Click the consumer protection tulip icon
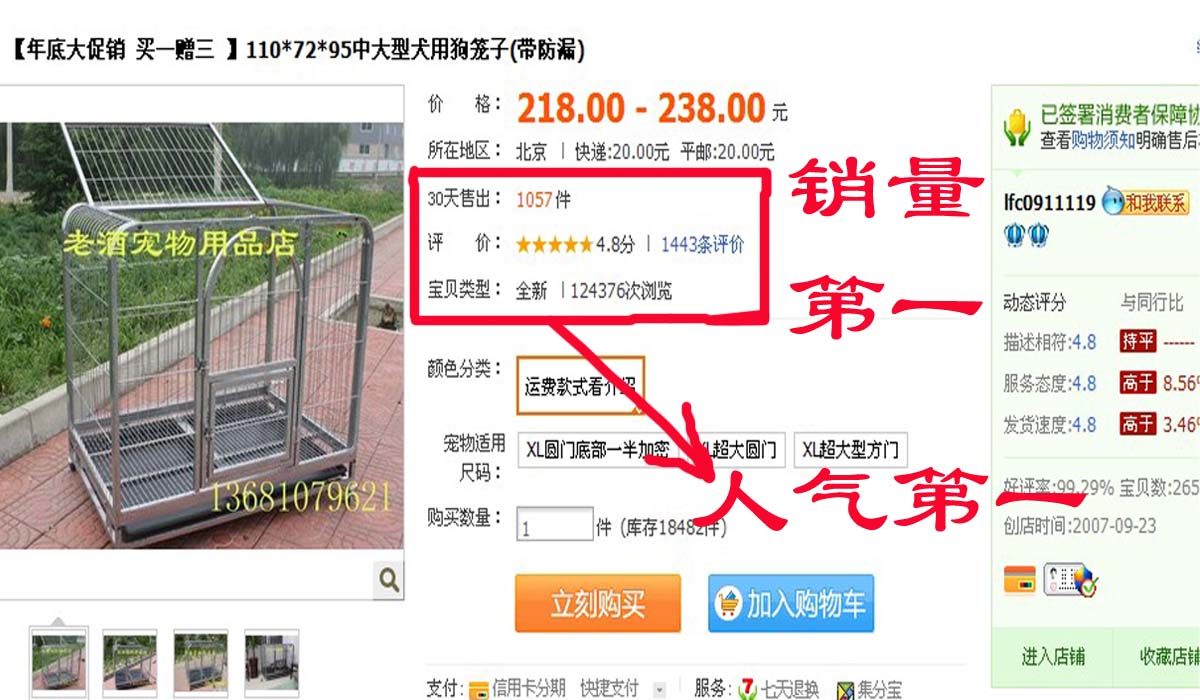This screenshot has width=1200, height=700. coord(1017,126)
